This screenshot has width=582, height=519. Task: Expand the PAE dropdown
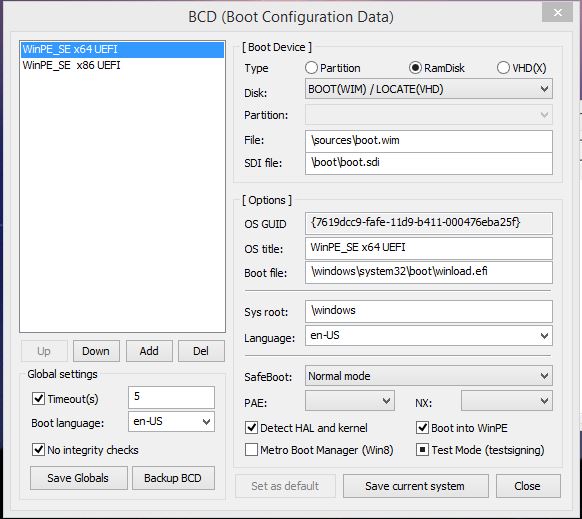pos(350,401)
